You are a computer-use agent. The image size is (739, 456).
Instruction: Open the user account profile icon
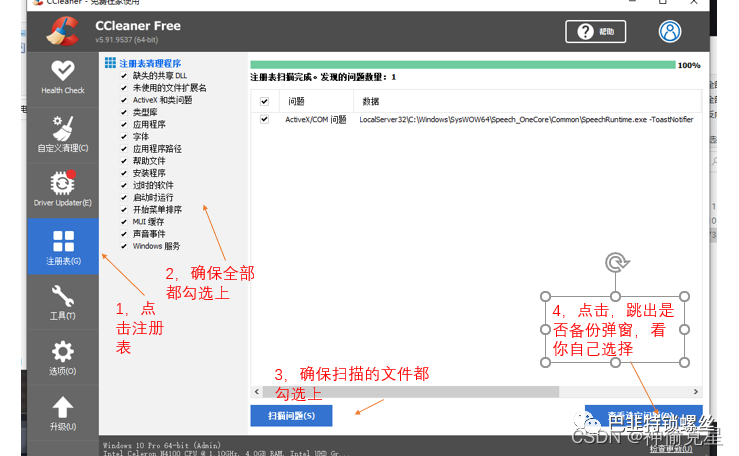[x=669, y=32]
